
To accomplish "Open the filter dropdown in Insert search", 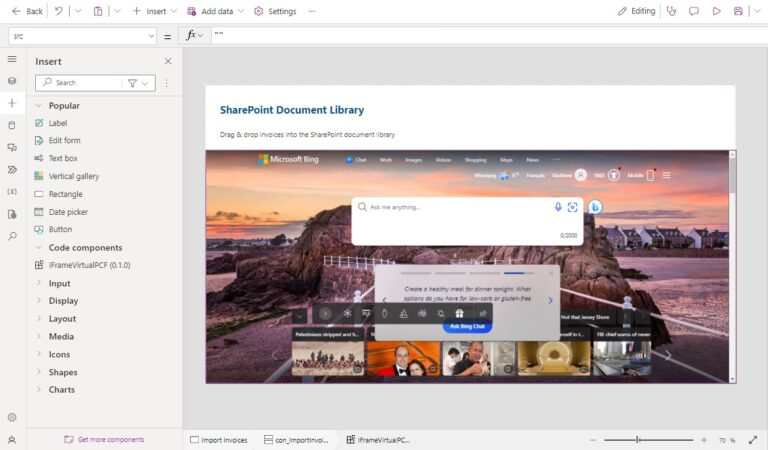I will click(x=139, y=83).
